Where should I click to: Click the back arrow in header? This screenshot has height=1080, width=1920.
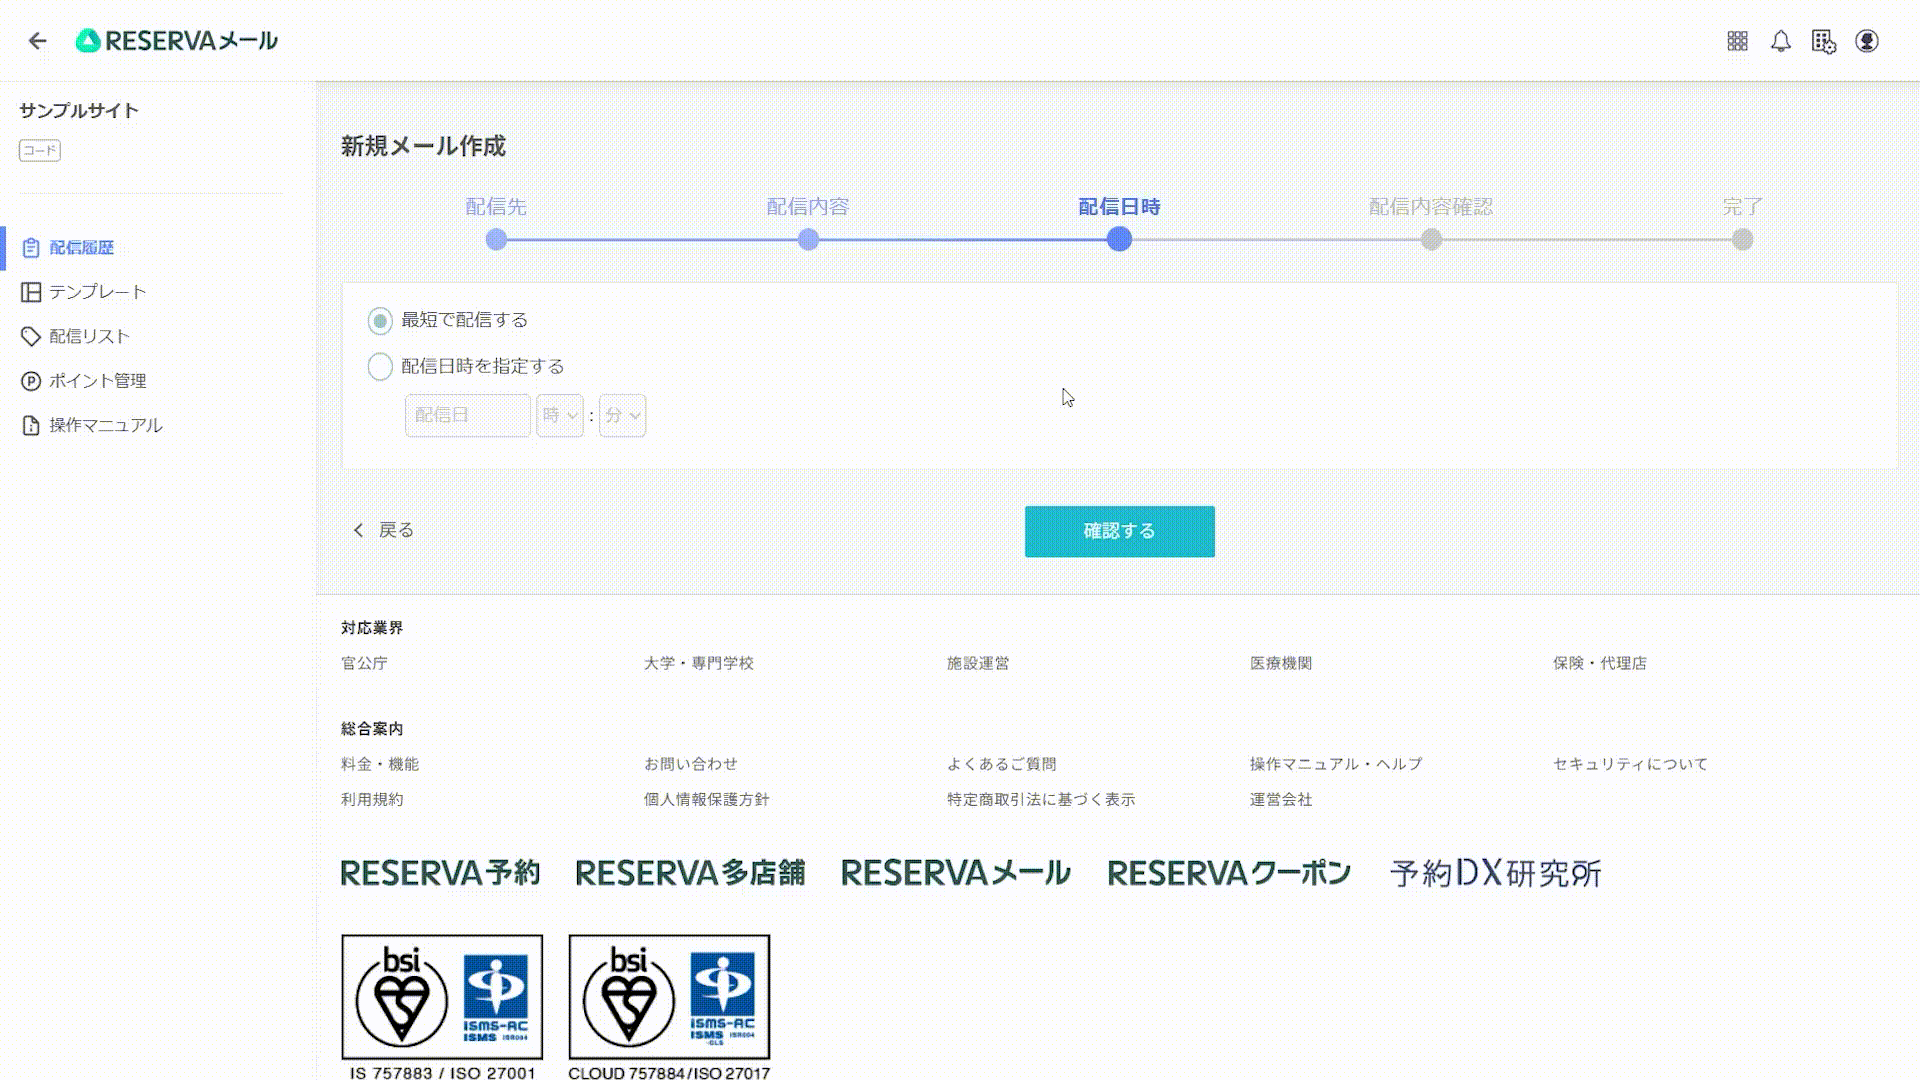tap(38, 41)
